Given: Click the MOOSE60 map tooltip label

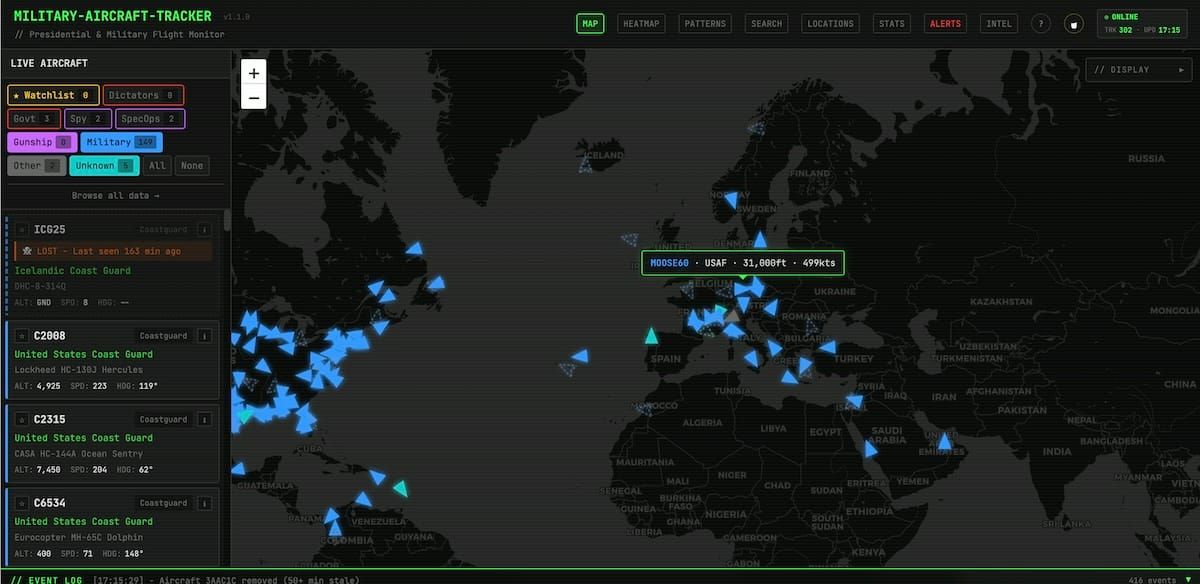Looking at the screenshot, I should coord(743,263).
